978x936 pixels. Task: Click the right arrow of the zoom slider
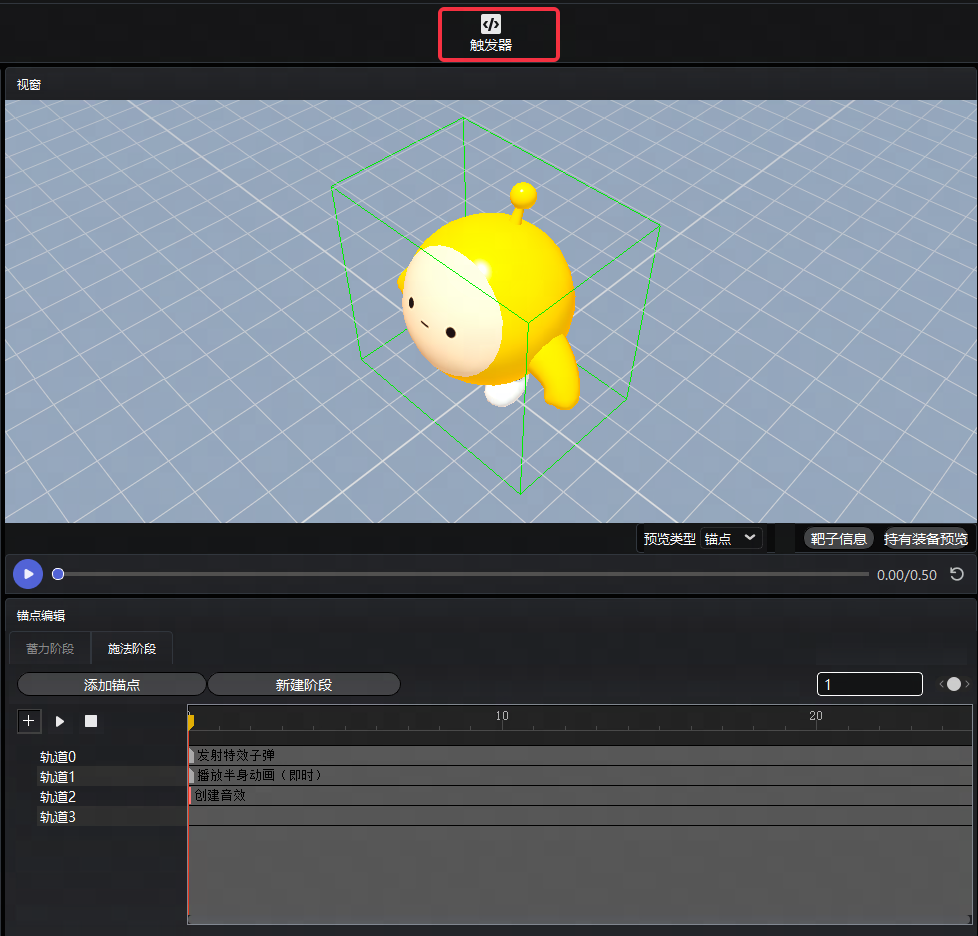[x=967, y=684]
